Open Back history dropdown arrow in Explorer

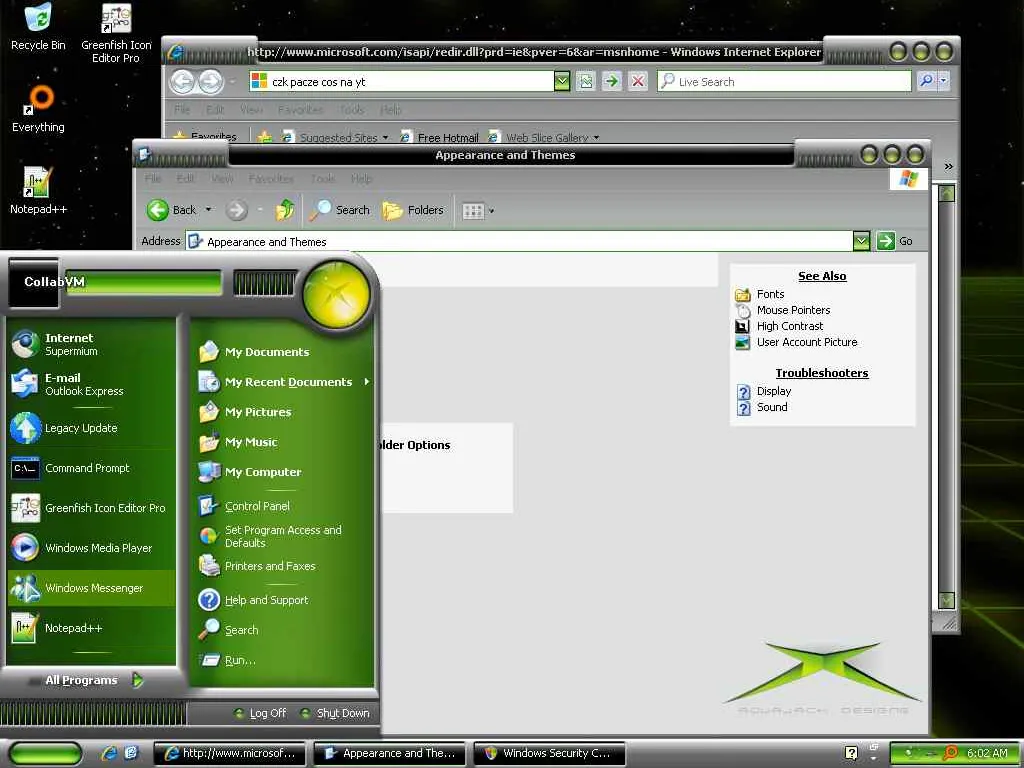click(x=208, y=210)
